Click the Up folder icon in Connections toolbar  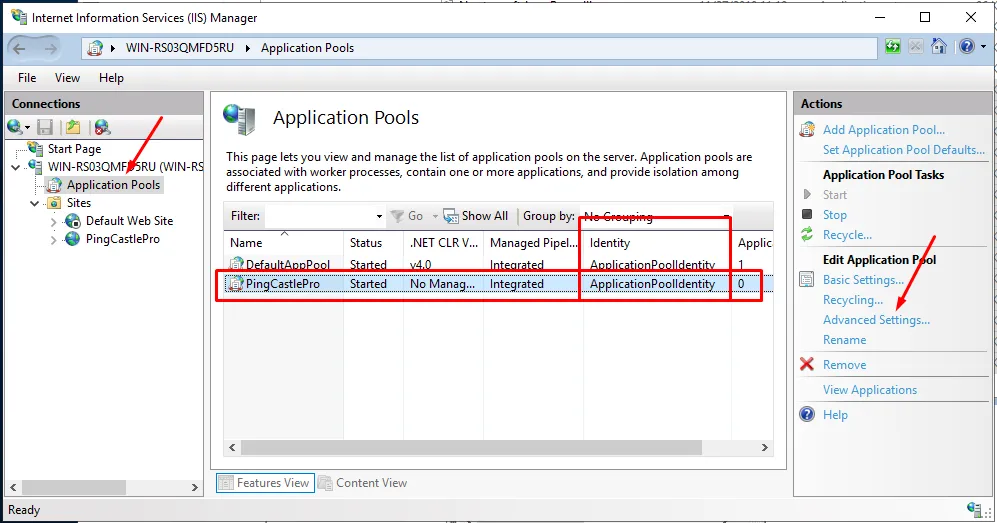(x=73, y=127)
